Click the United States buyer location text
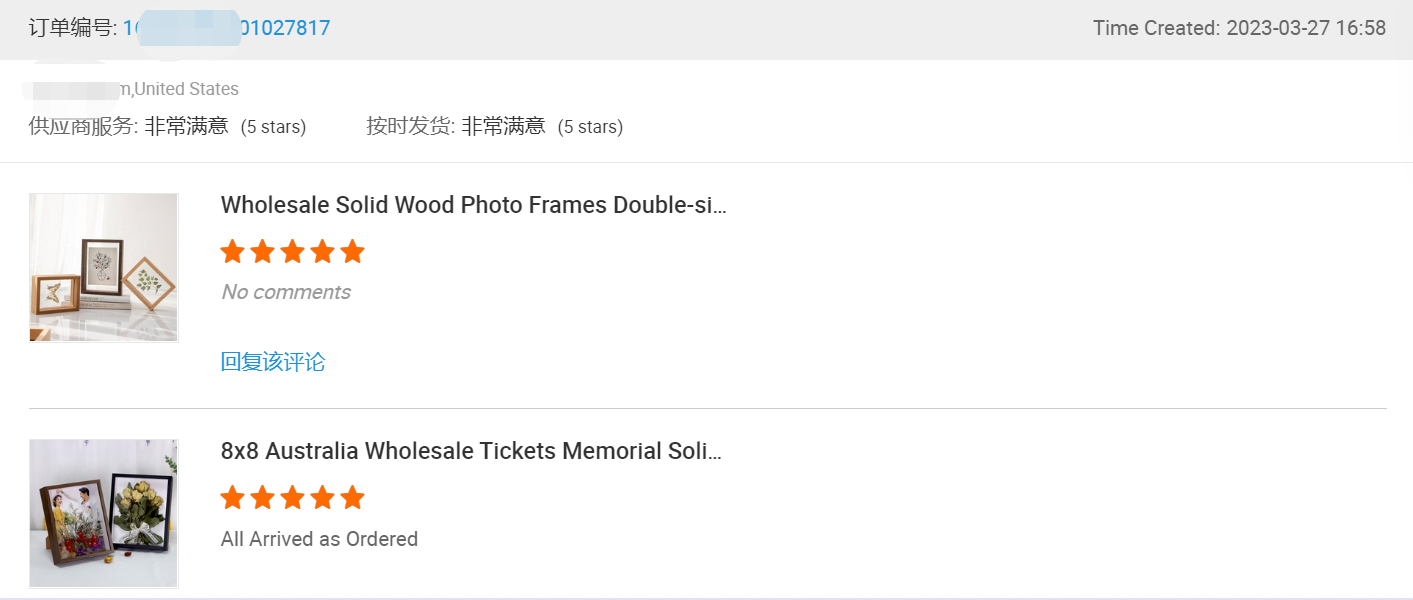 tap(186, 89)
